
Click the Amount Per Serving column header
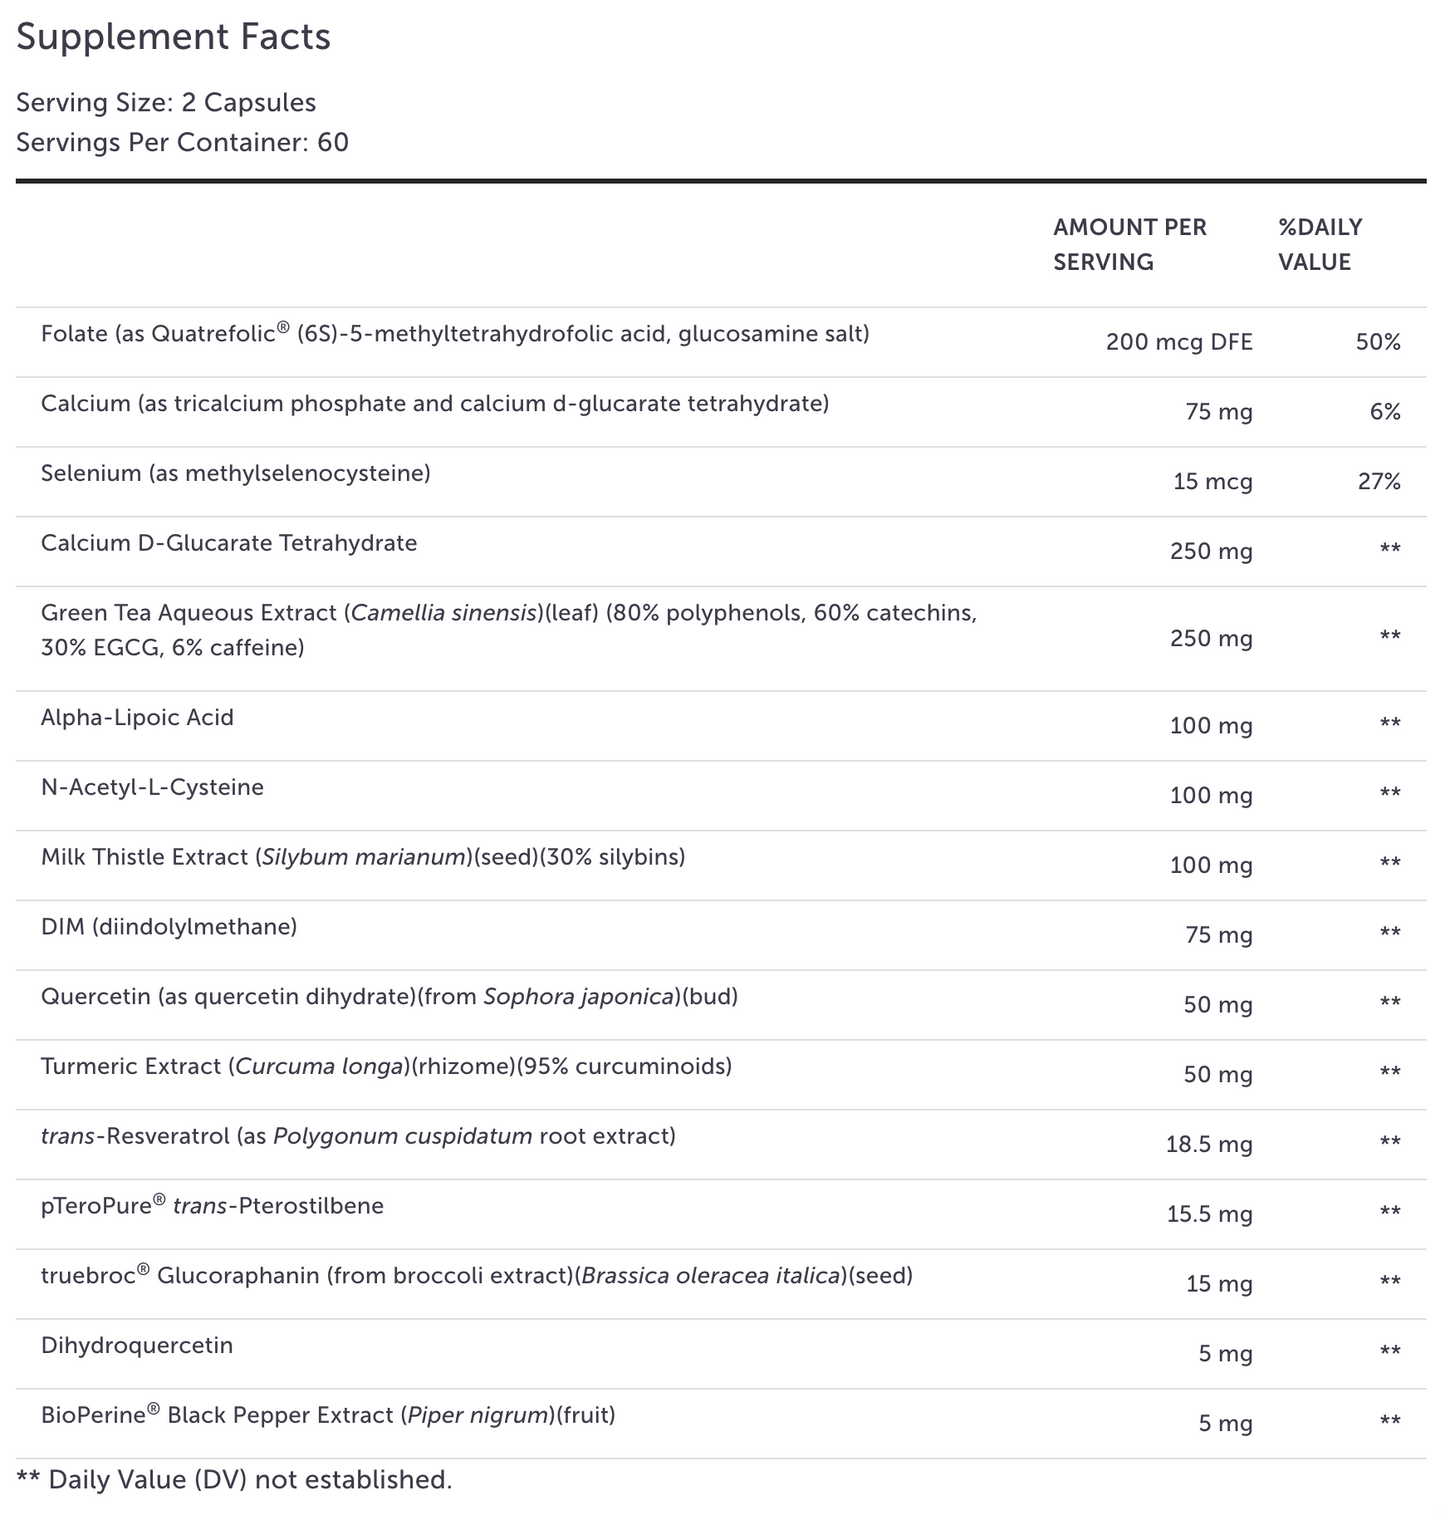[1129, 244]
